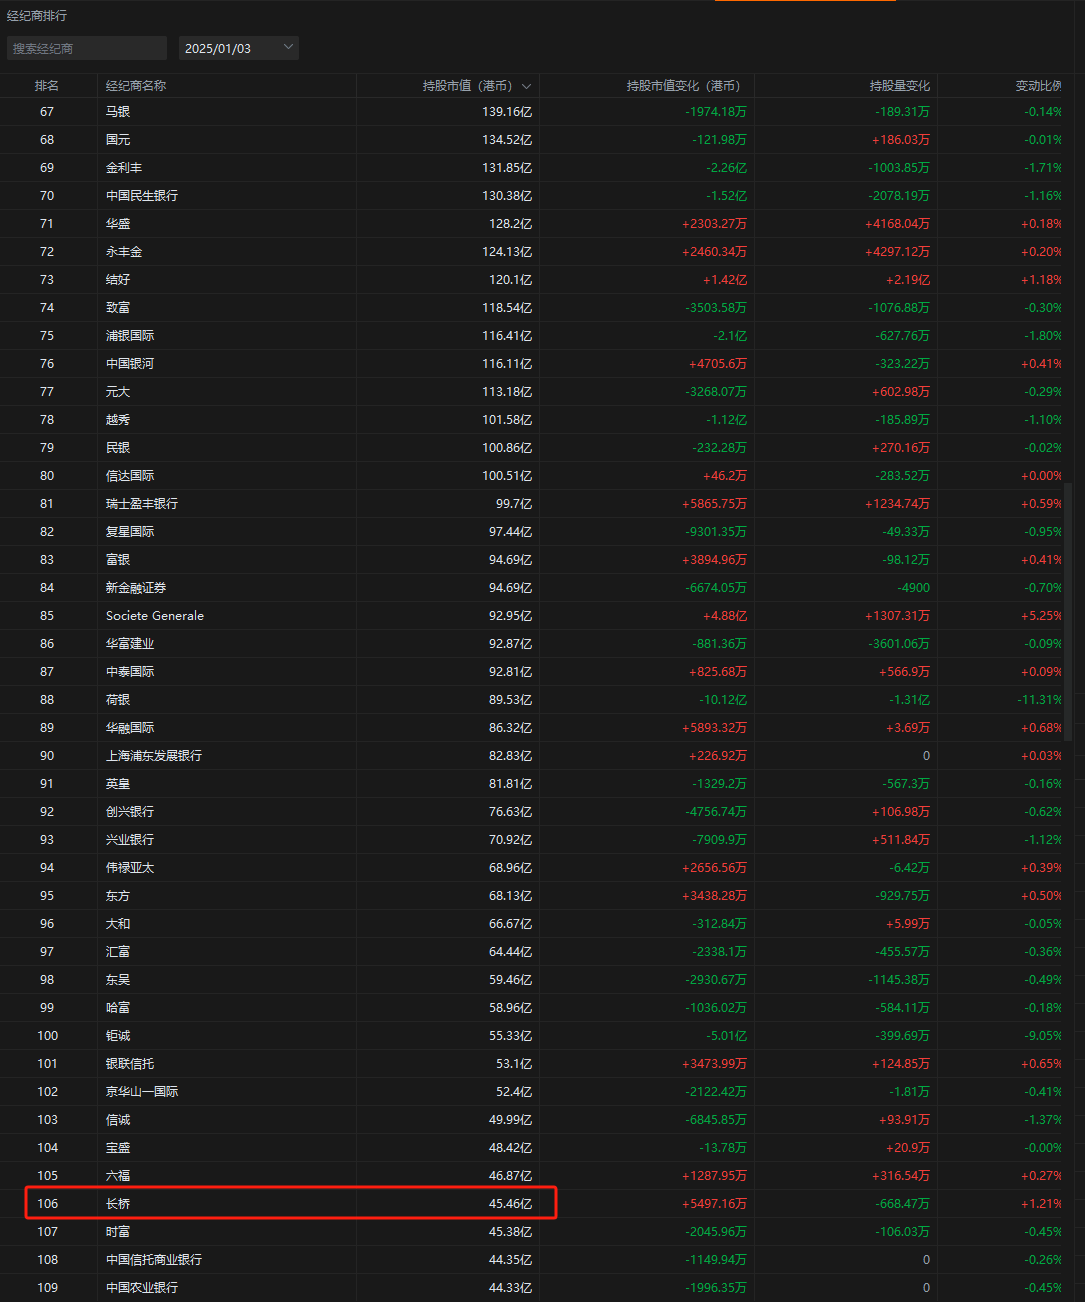
Task: Click change ratio +5.25% for Societe Generale
Action: (1042, 616)
